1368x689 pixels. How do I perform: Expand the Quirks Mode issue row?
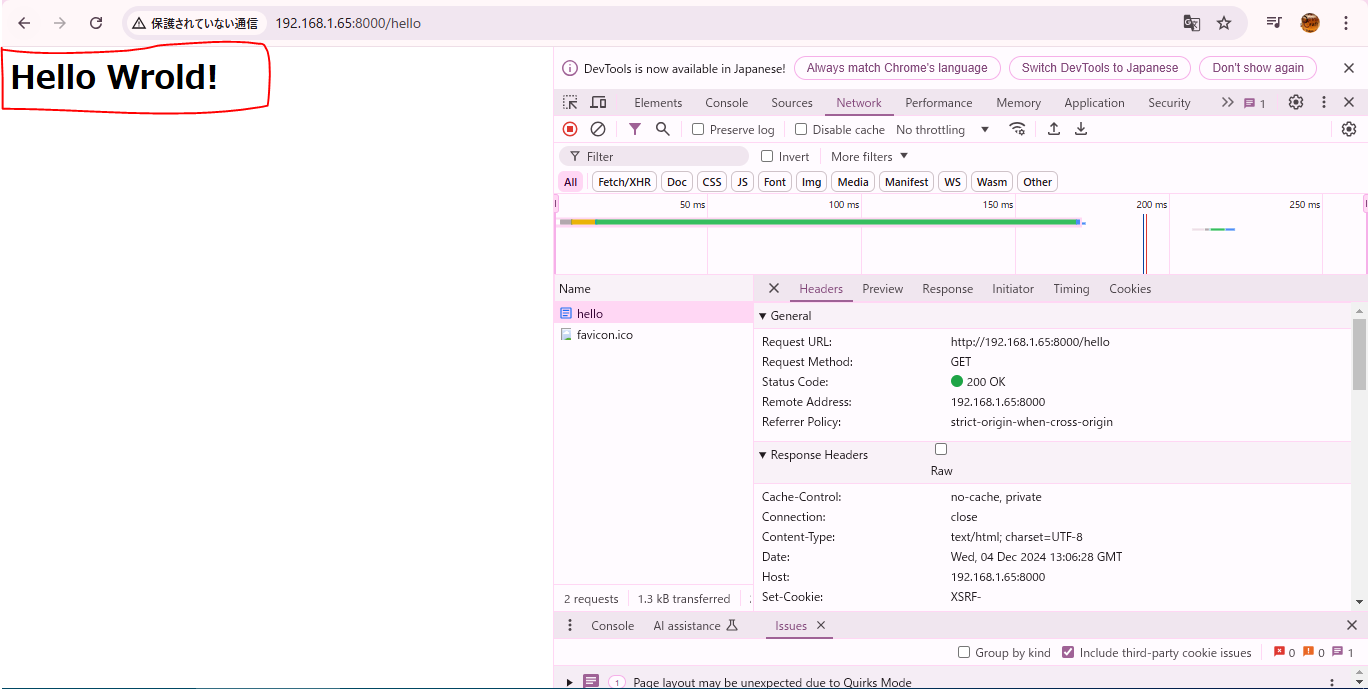tap(570, 682)
